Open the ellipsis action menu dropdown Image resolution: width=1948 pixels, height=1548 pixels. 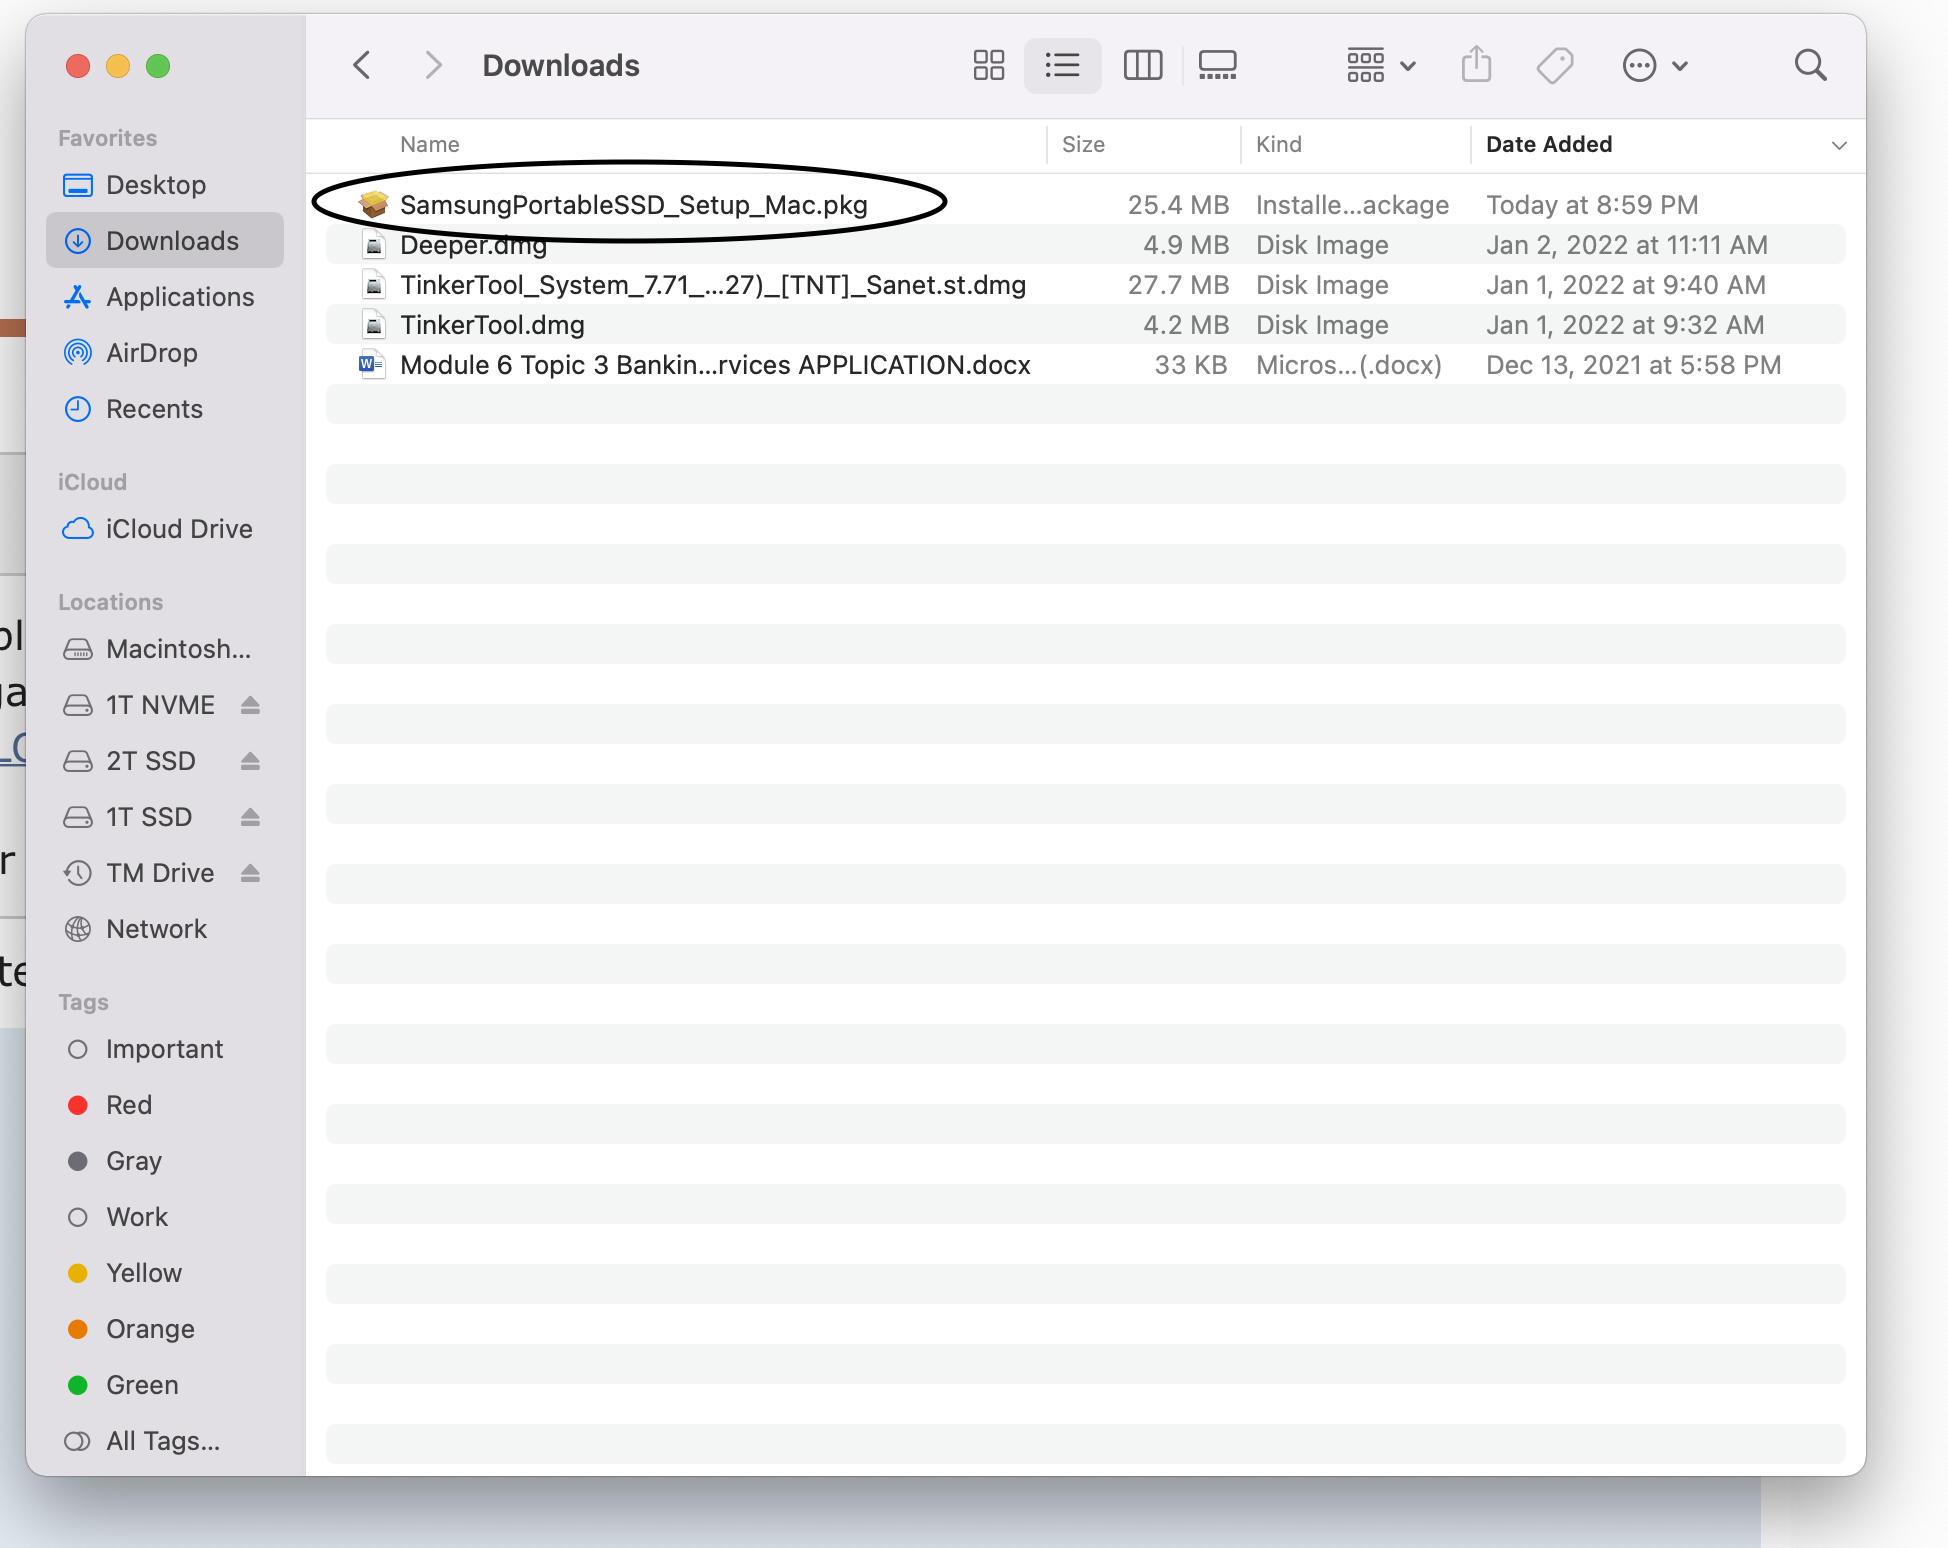[1654, 66]
